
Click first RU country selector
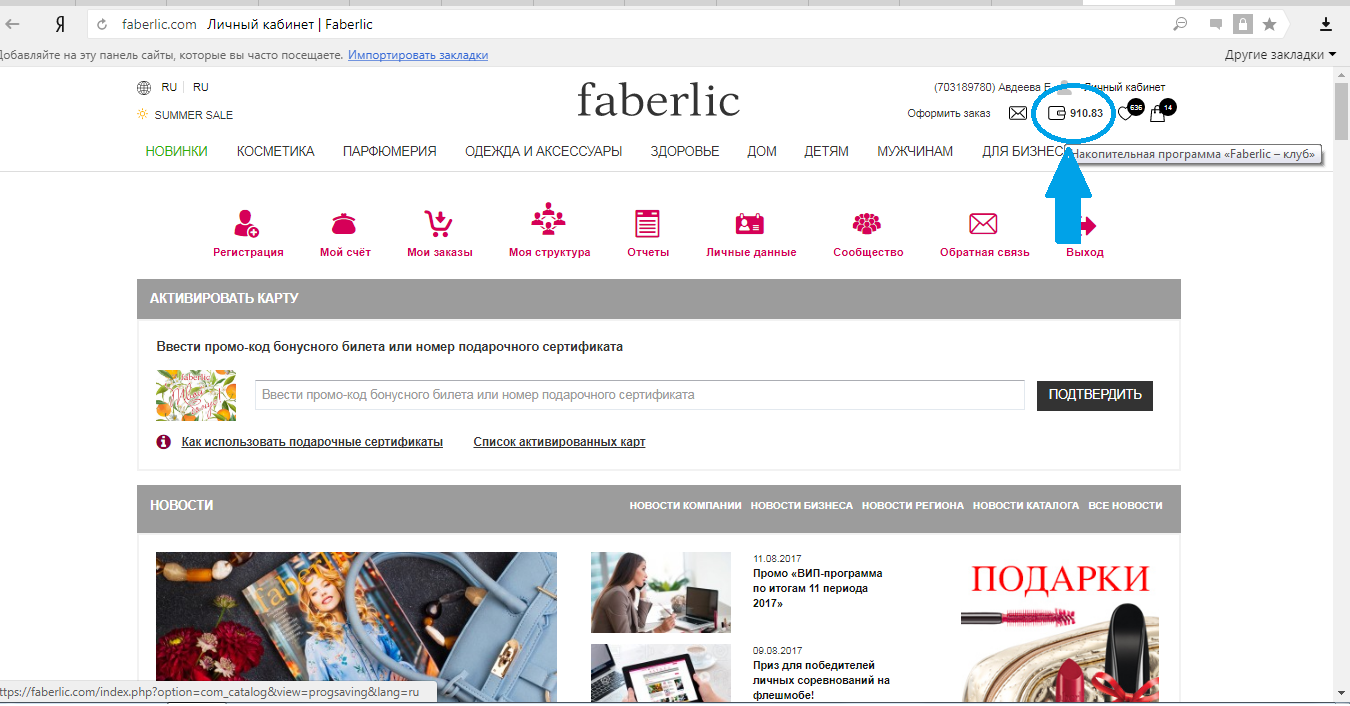[169, 88]
